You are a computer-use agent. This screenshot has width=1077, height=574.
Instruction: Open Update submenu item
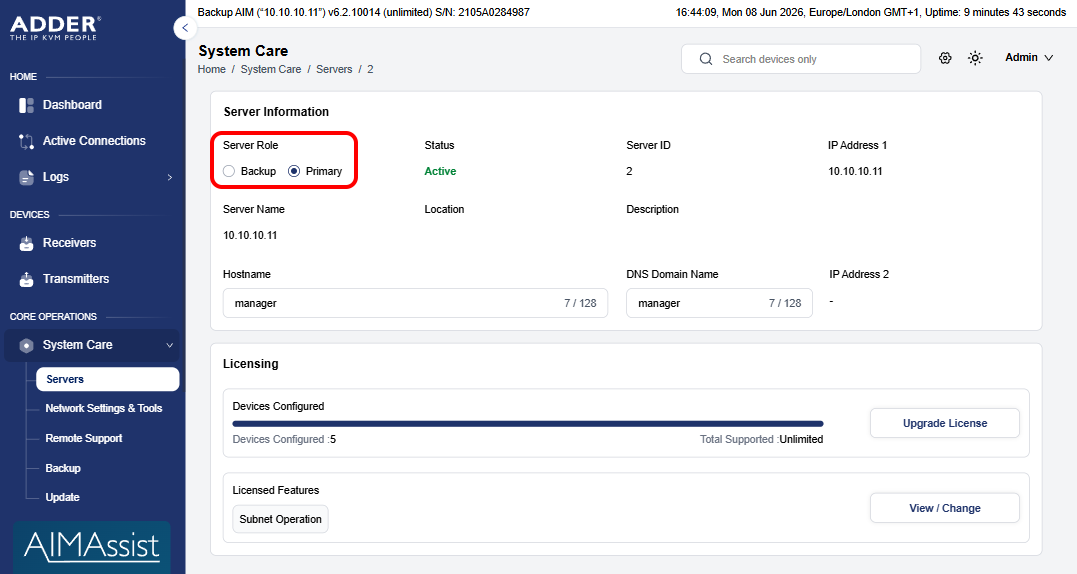(63, 497)
